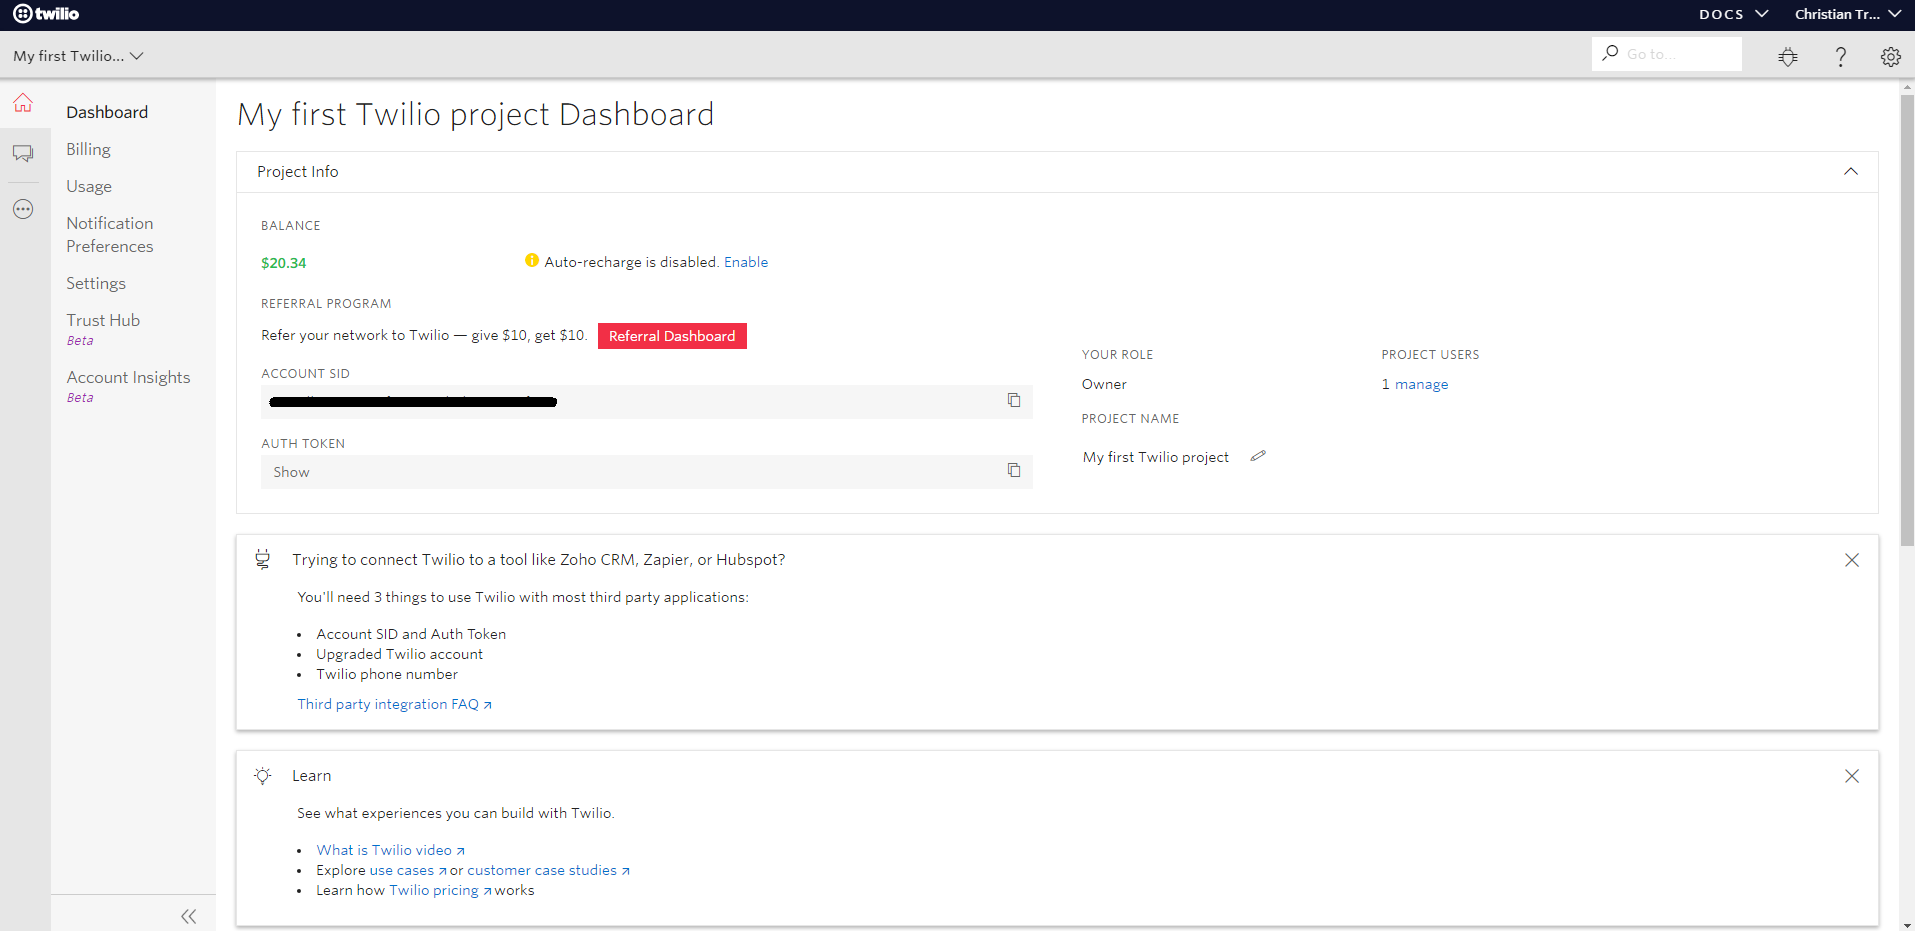Click the Account SID field
The width and height of the screenshot is (1915, 931).
click(x=646, y=401)
